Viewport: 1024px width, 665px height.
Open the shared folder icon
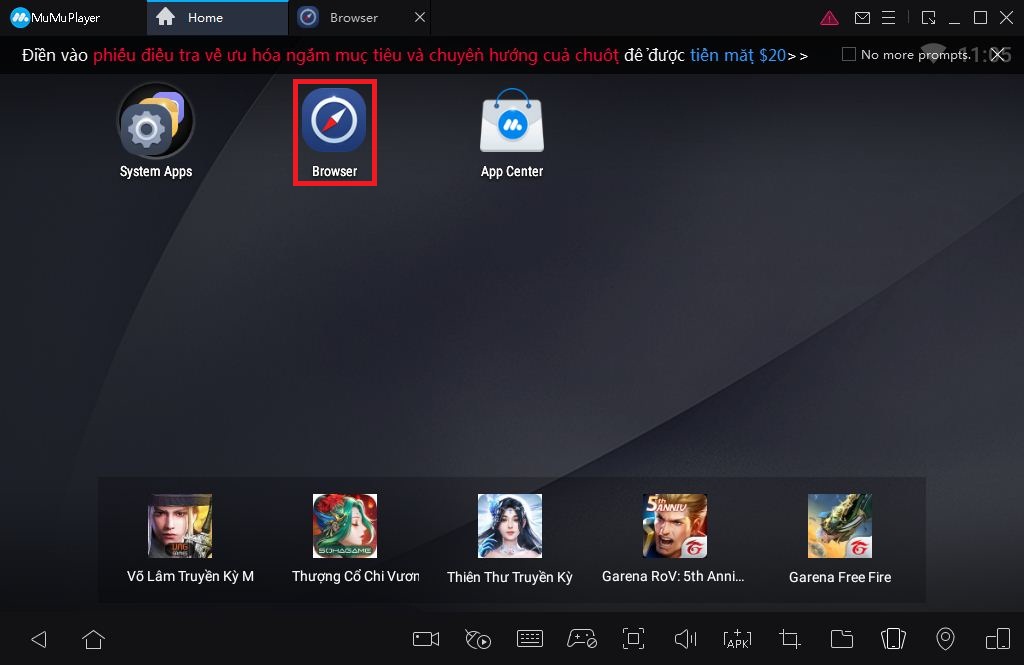tap(841, 639)
